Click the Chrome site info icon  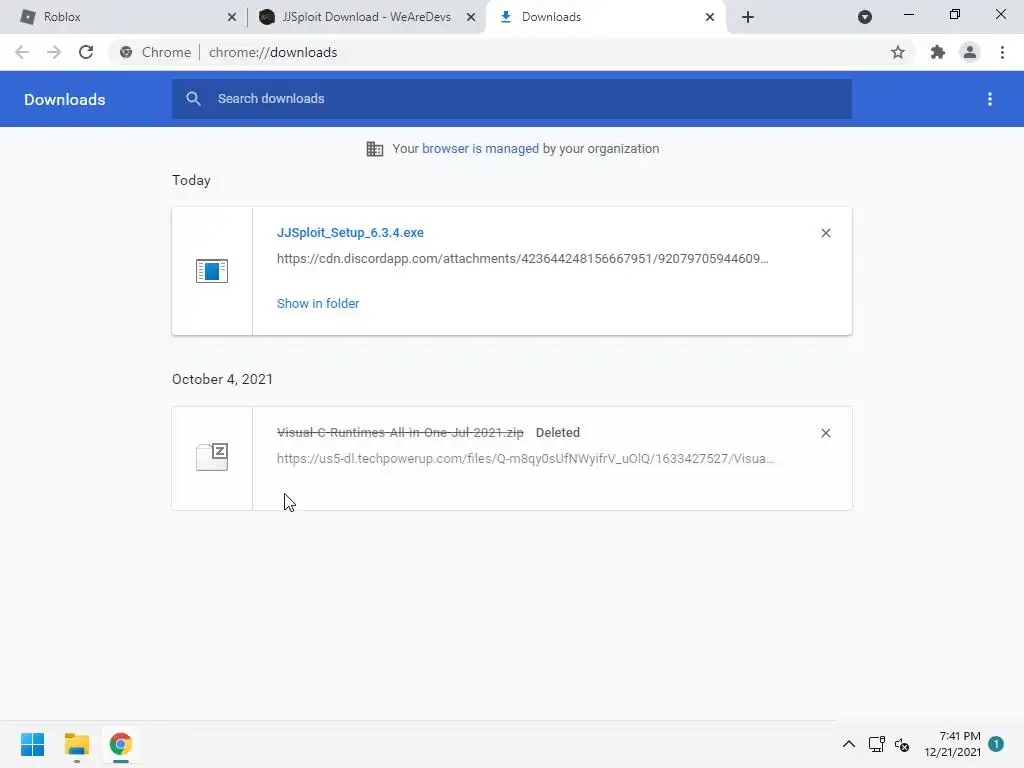tap(126, 52)
